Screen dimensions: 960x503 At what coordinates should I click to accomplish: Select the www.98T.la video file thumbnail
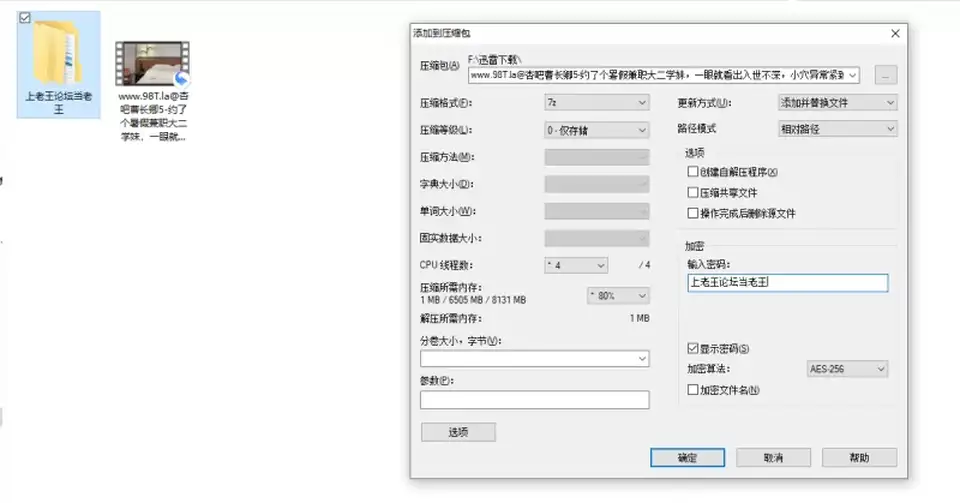click(x=152, y=64)
